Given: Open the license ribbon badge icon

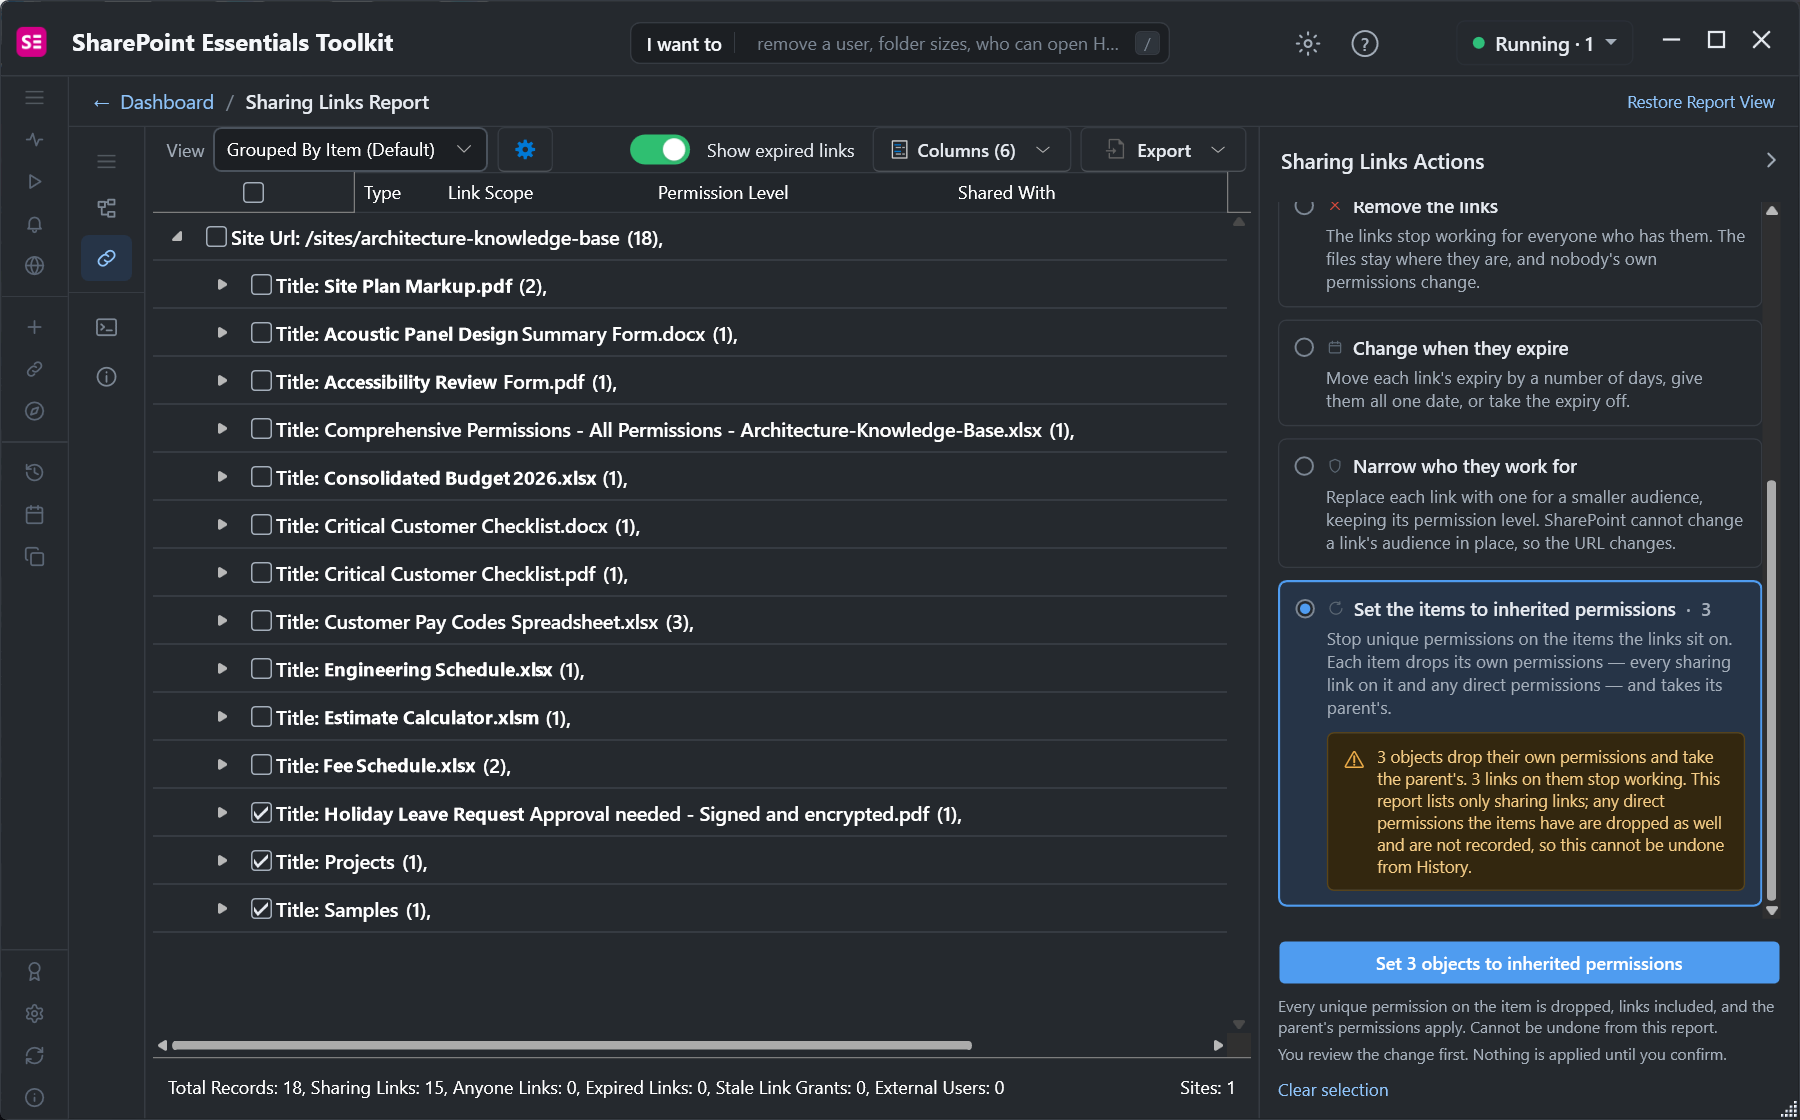Looking at the screenshot, I should click(34, 971).
